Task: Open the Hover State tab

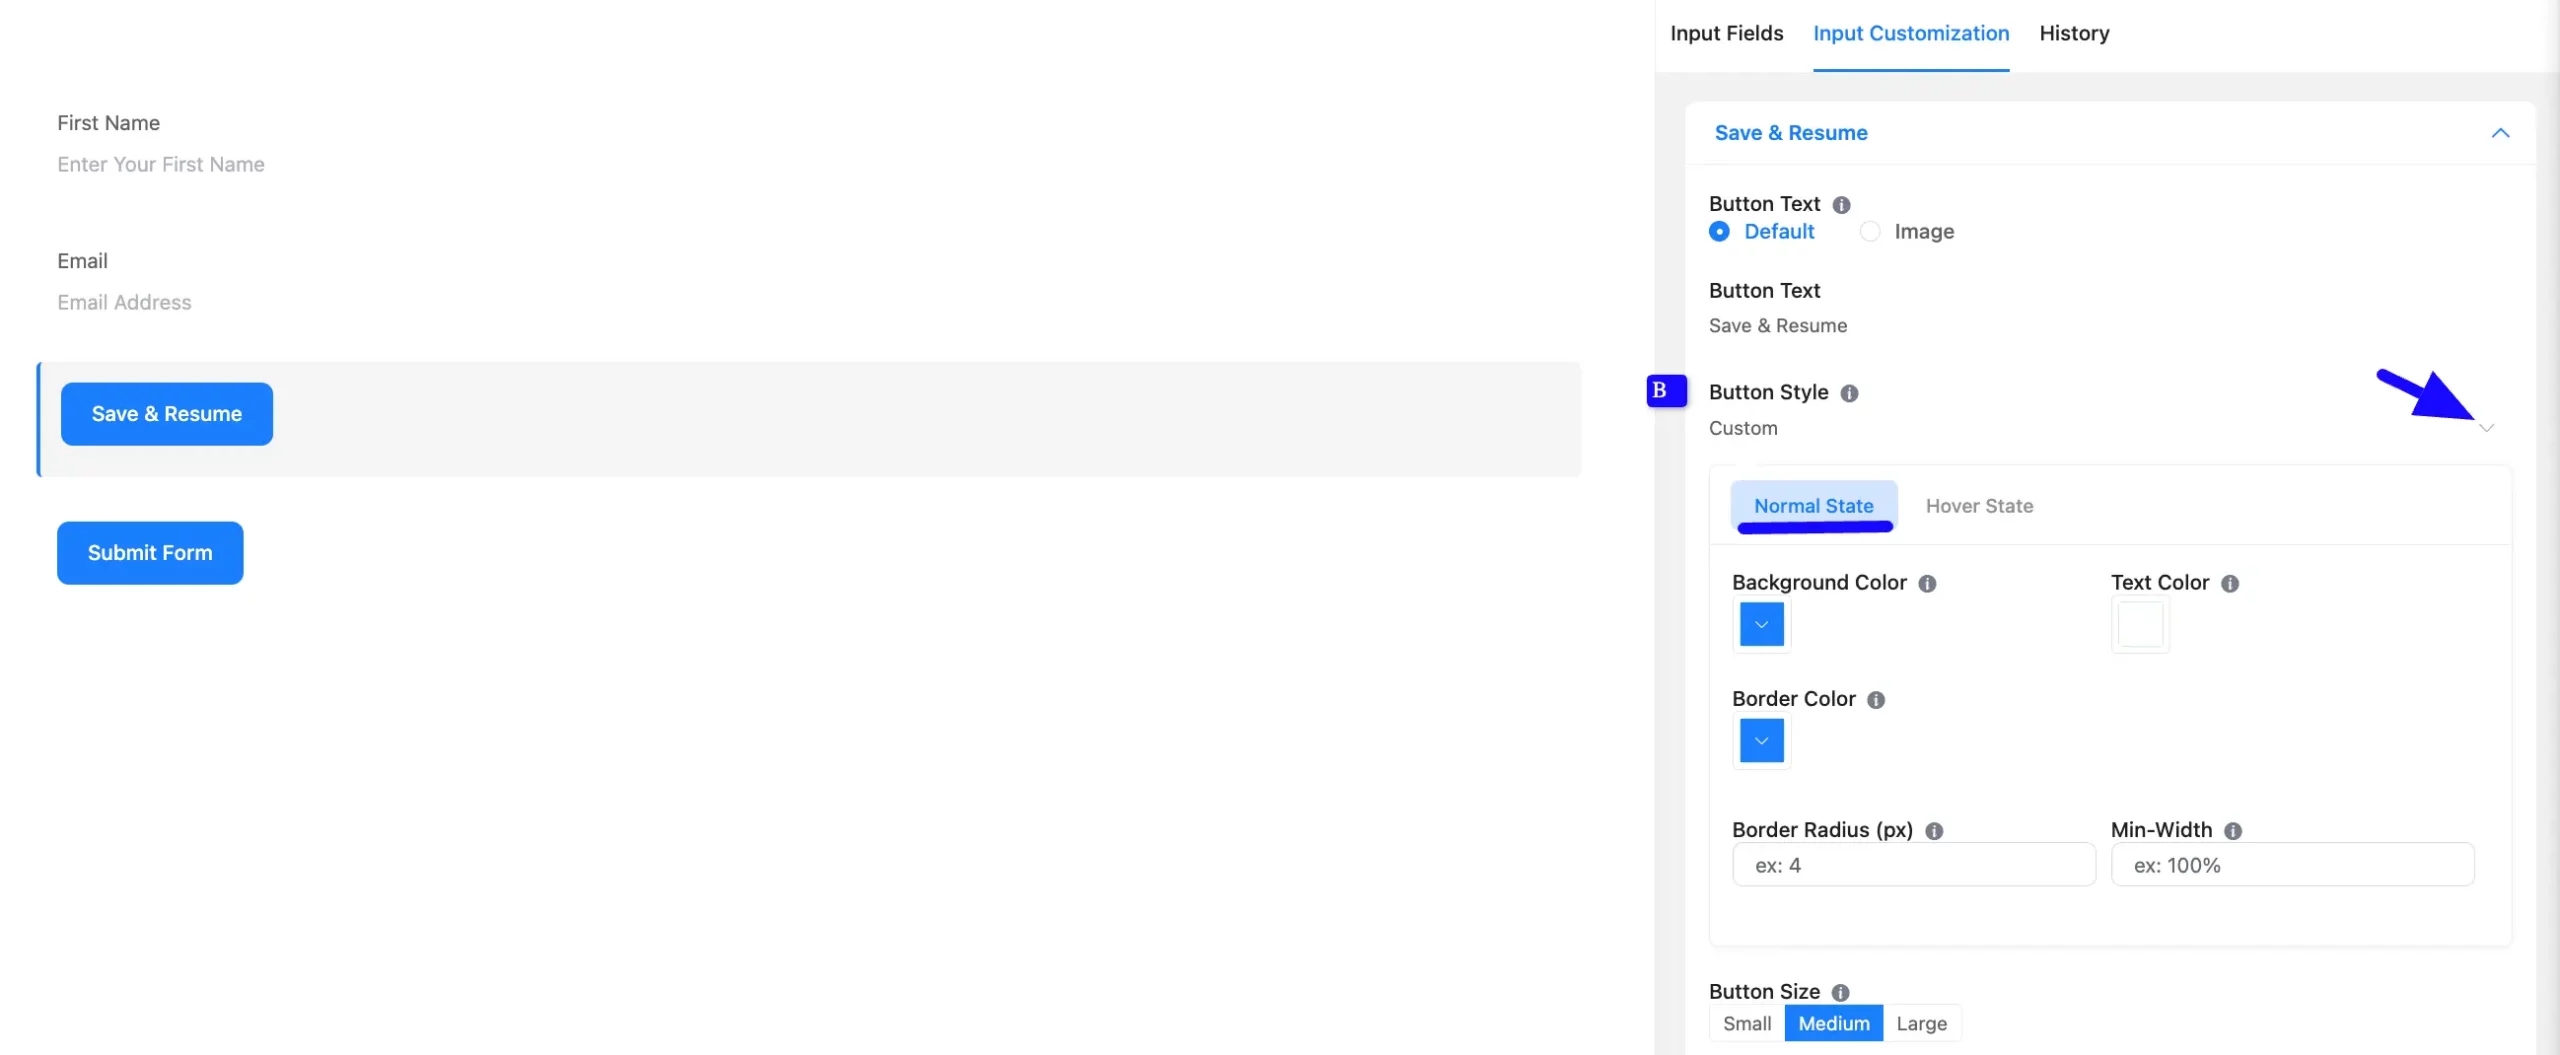Action: 1979,506
